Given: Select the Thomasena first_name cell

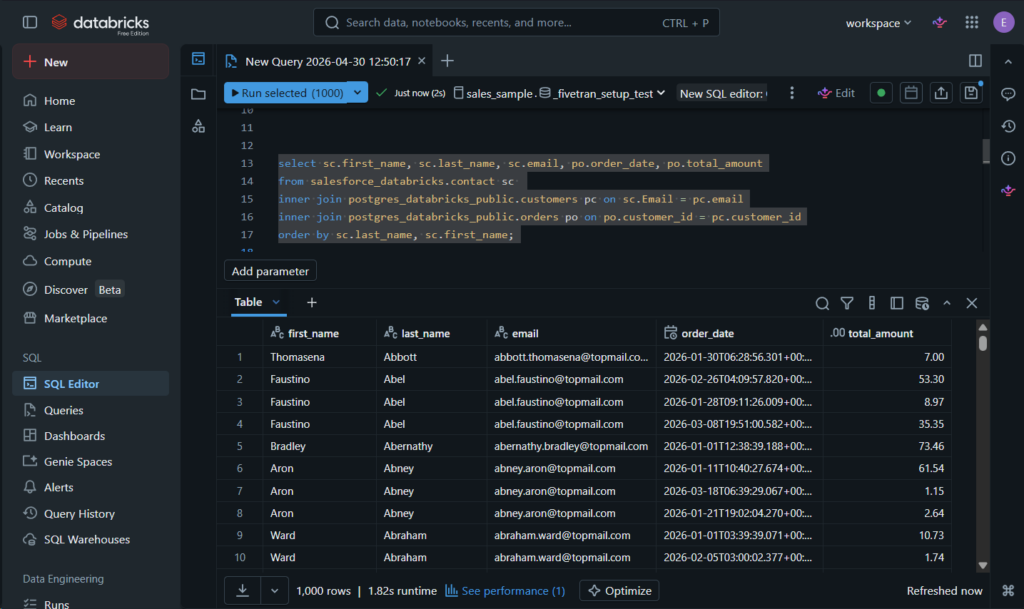Looking at the screenshot, I should pyautogui.click(x=319, y=357).
